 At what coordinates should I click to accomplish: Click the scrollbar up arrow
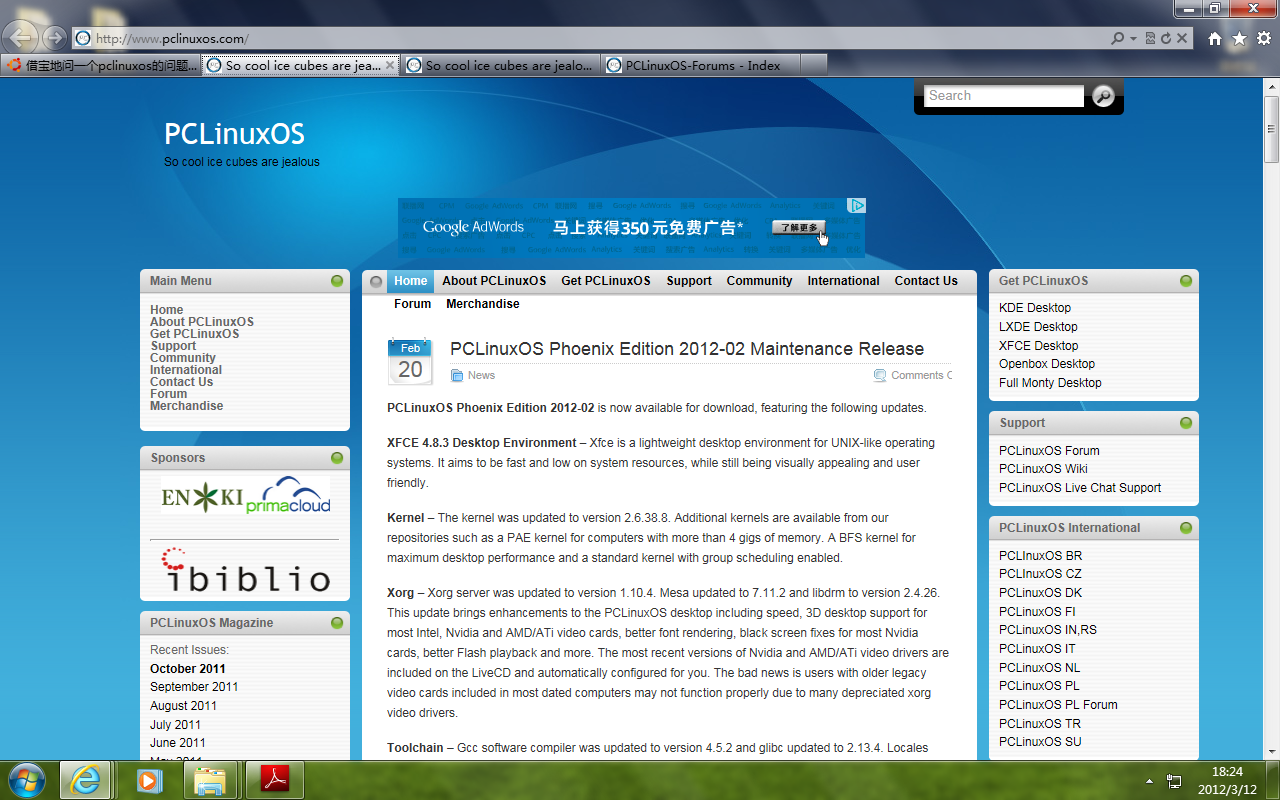tap(1271, 85)
